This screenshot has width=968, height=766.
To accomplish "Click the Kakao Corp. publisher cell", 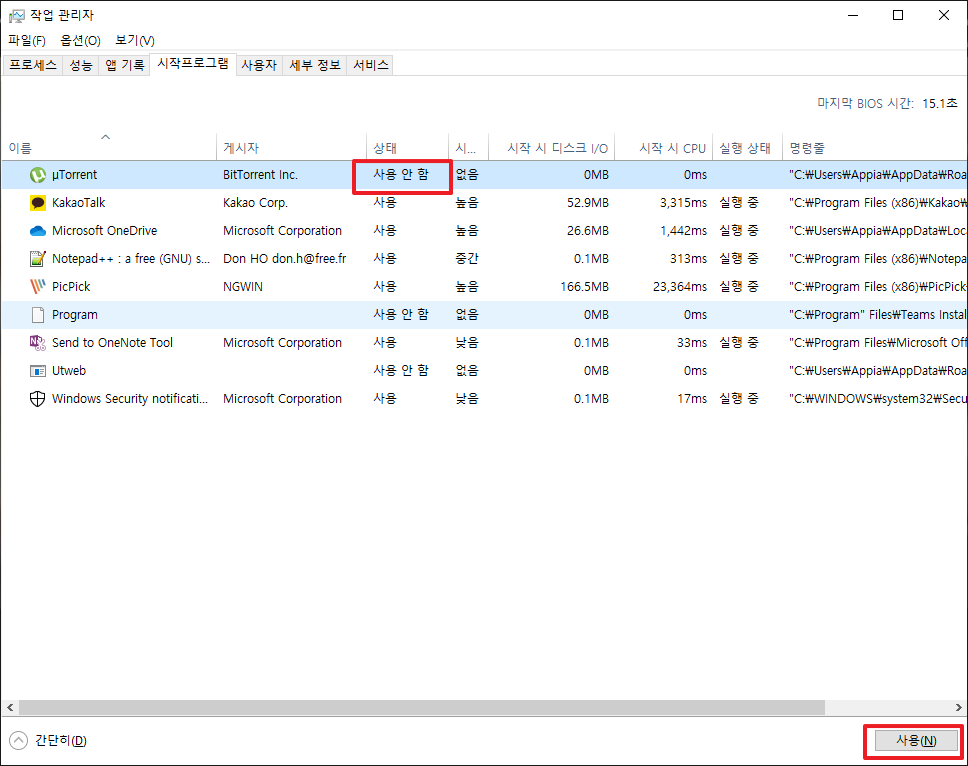I will pyautogui.click(x=256, y=202).
